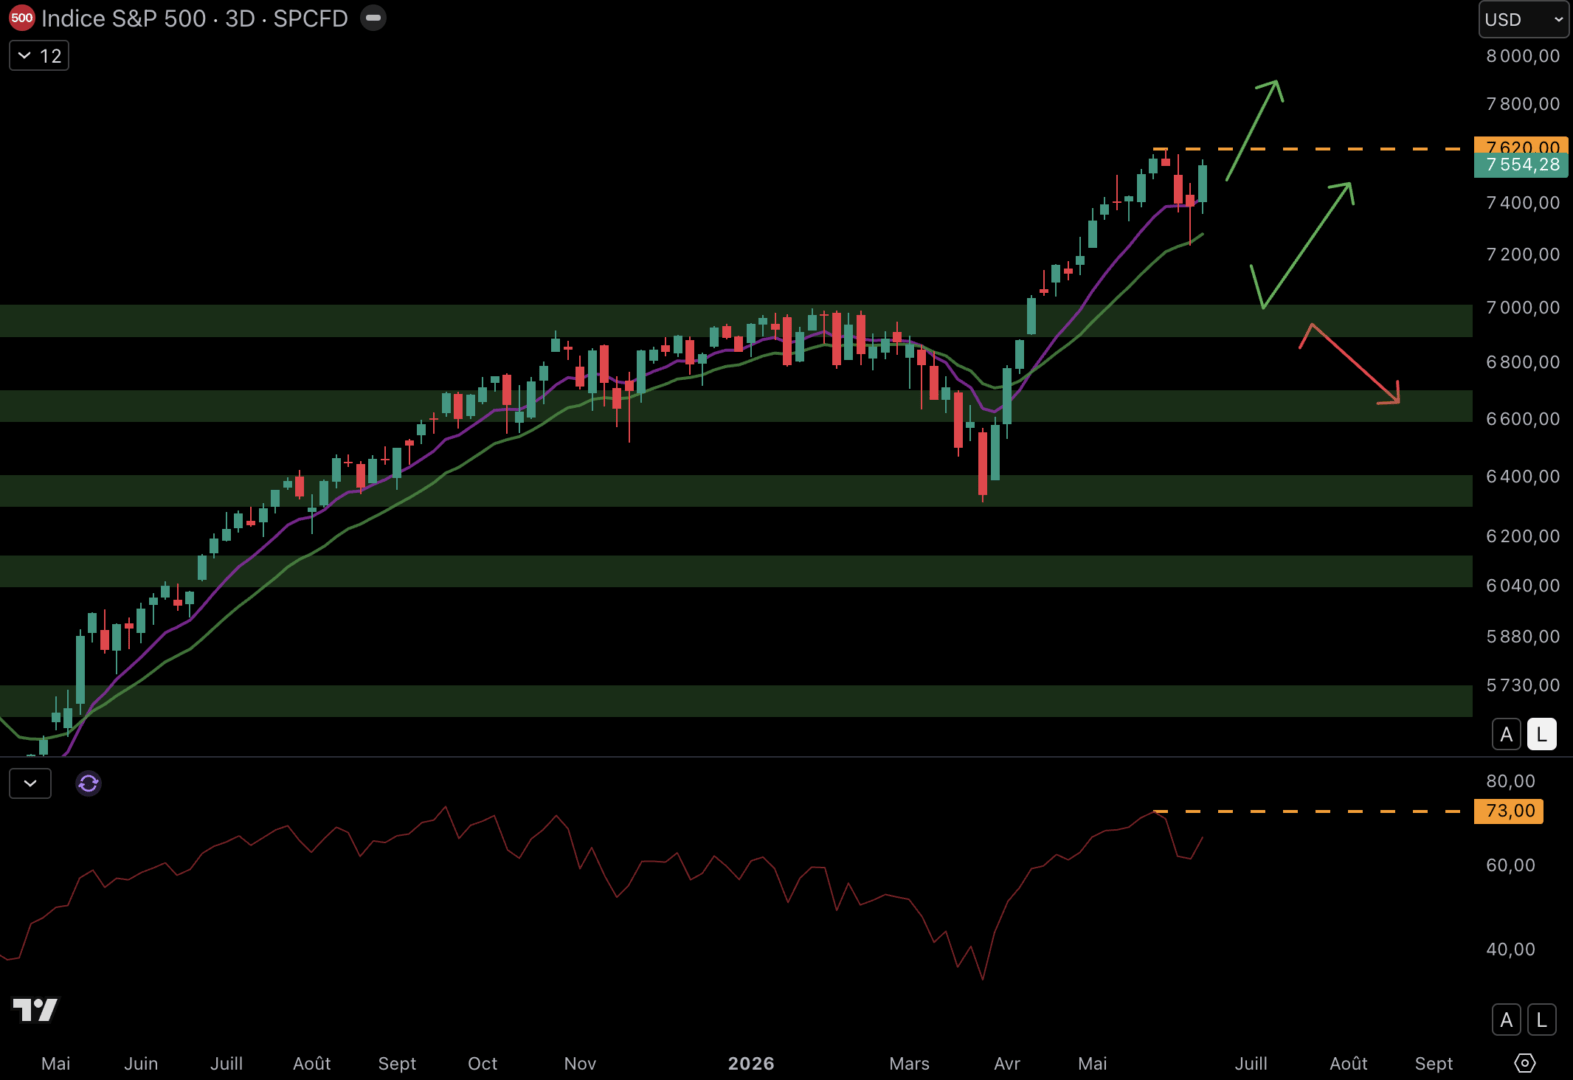Toggle log scale L on RSI pane
The width and height of the screenshot is (1573, 1080).
[1542, 1020]
